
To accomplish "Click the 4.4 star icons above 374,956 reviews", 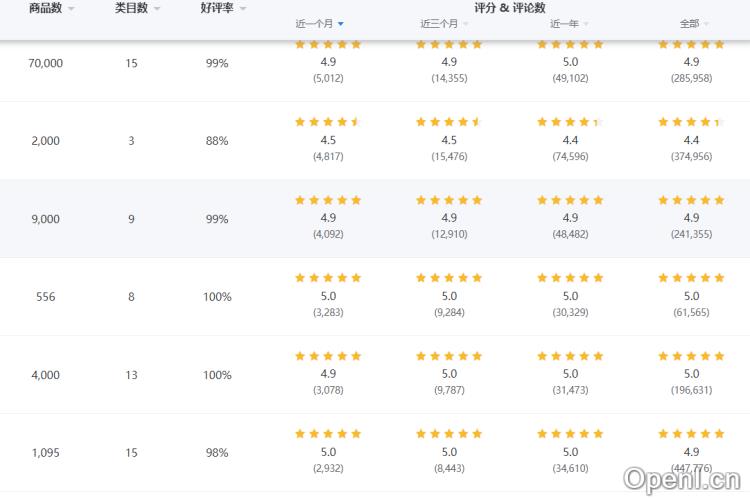I will coord(691,122).
